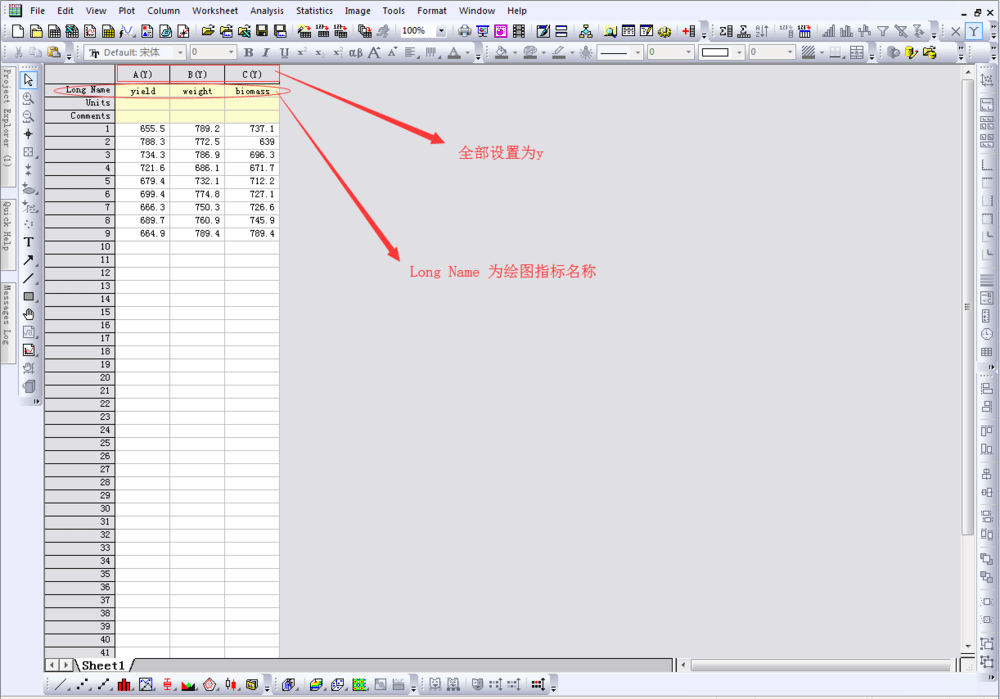Select the Rectangle drawing tool
This screenshot has width=1000, height=699.
pyautogui.click(x=29, y=297)
